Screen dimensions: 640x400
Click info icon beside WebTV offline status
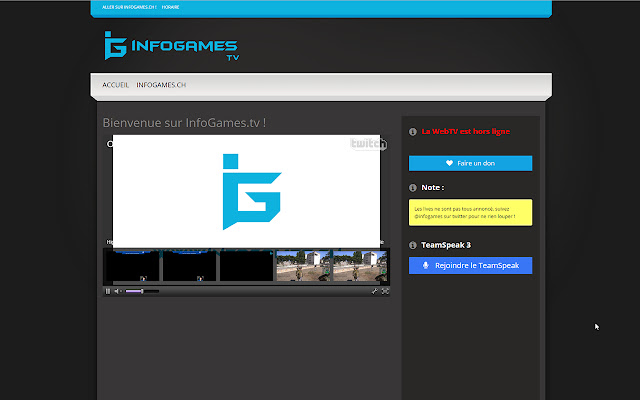point(414,131)
